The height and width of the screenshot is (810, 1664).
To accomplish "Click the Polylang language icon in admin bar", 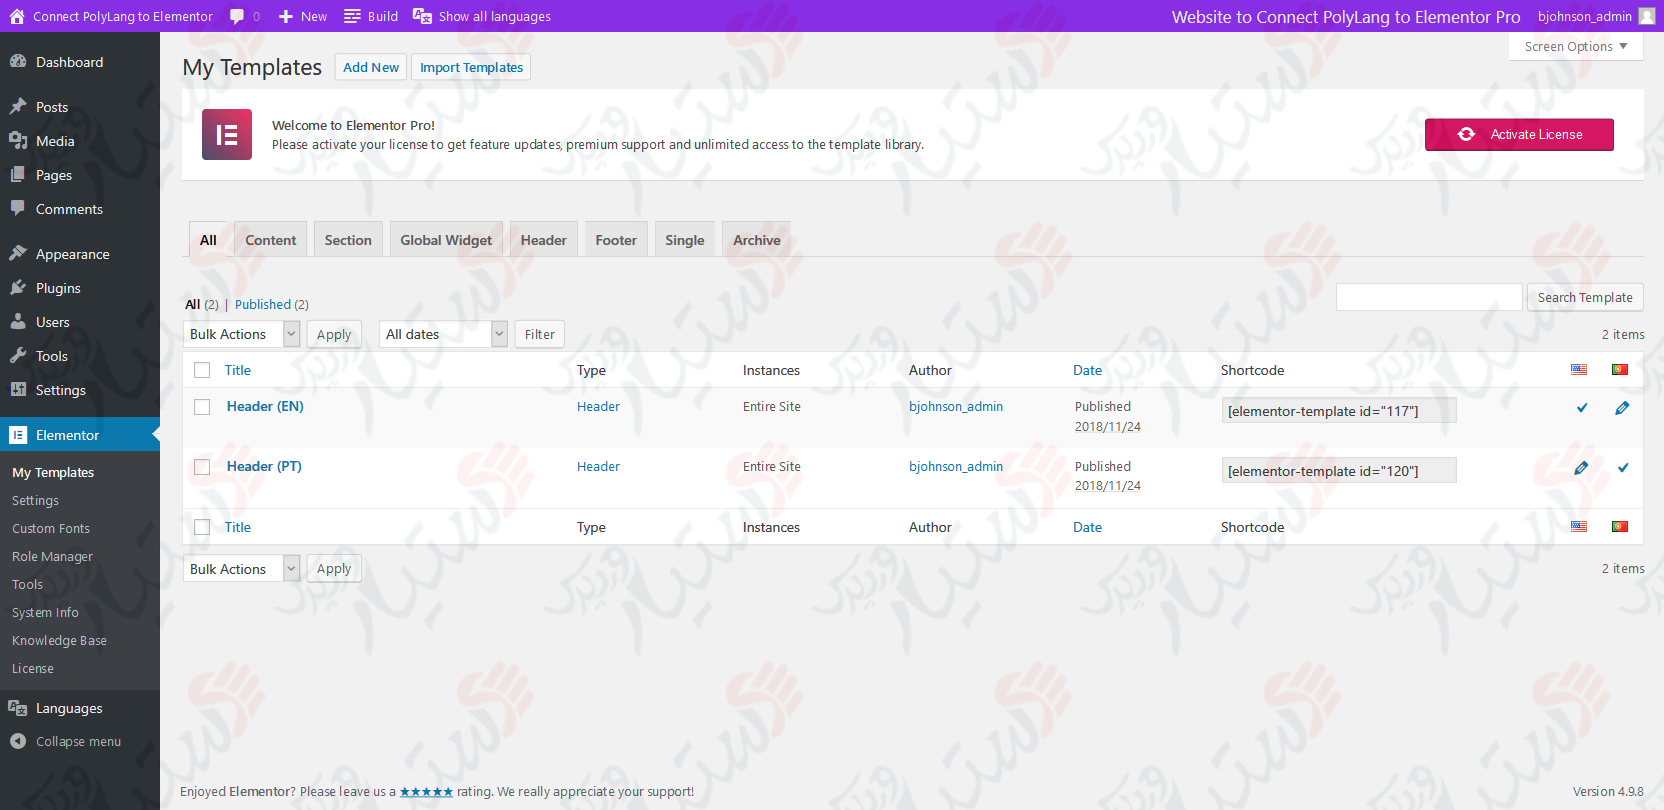I will tap(422, 16).
